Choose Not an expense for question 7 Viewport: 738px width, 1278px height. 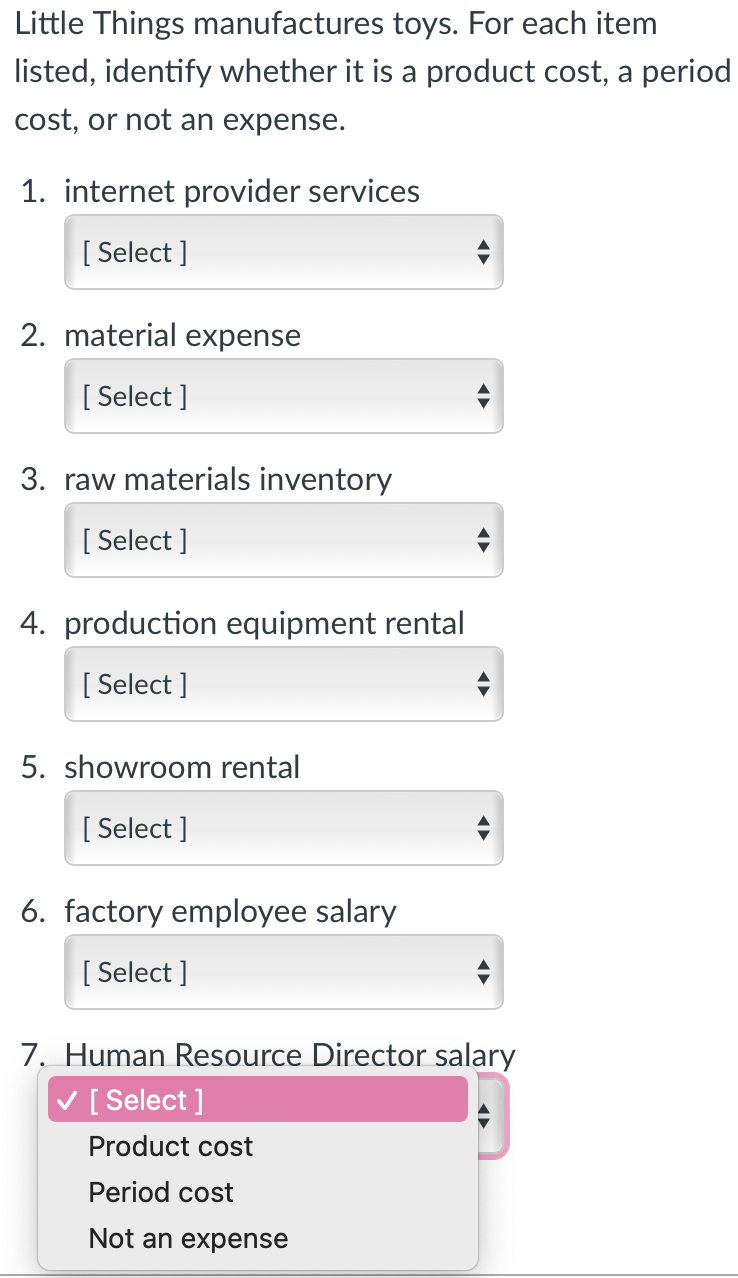(x=187, y=1238)
